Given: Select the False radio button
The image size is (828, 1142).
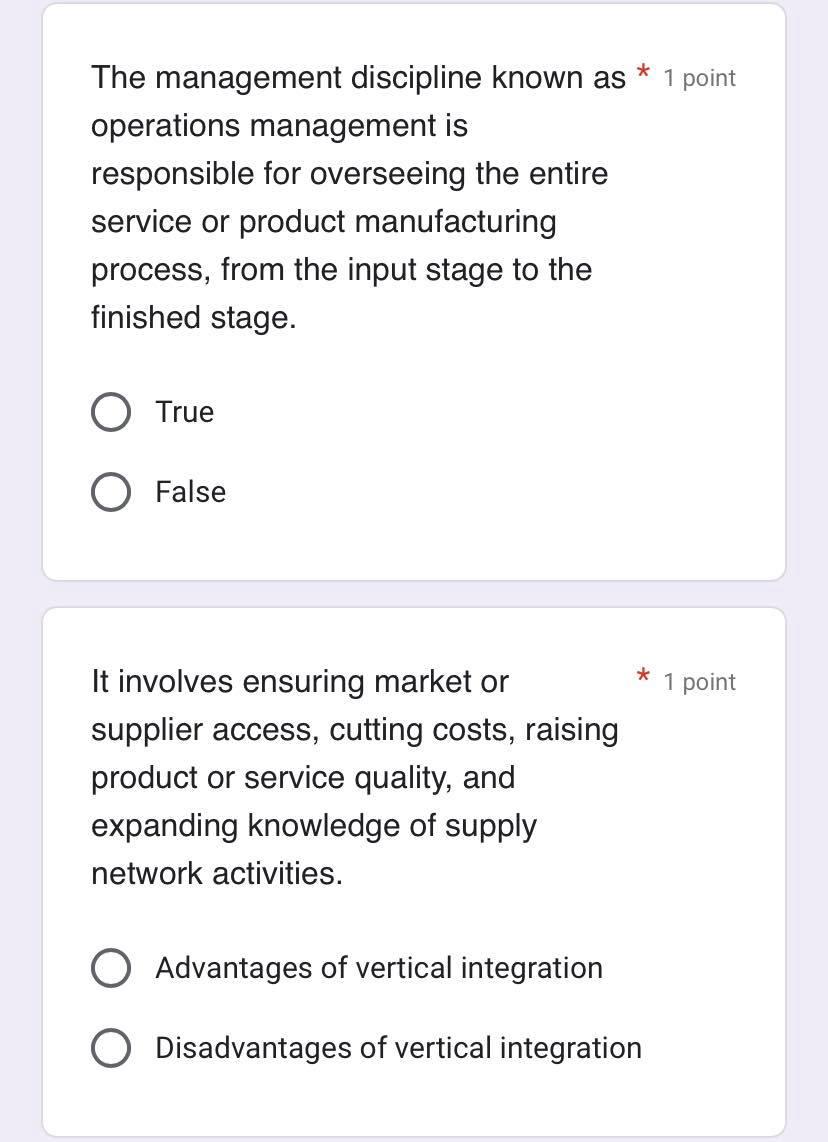Looking at the screenshot, I should [x=110, y=491].
